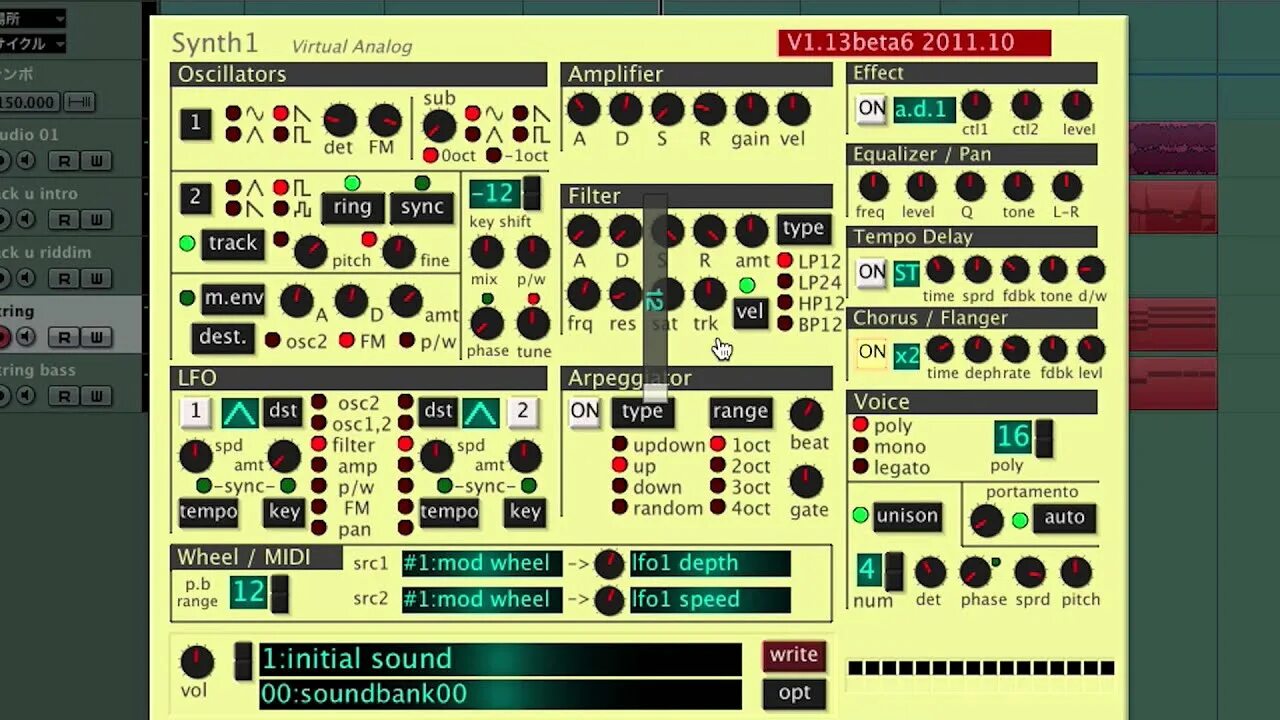The image size is (1280, 720).
Task: Click the amplifier A attack knob
Action: (583, 109)
